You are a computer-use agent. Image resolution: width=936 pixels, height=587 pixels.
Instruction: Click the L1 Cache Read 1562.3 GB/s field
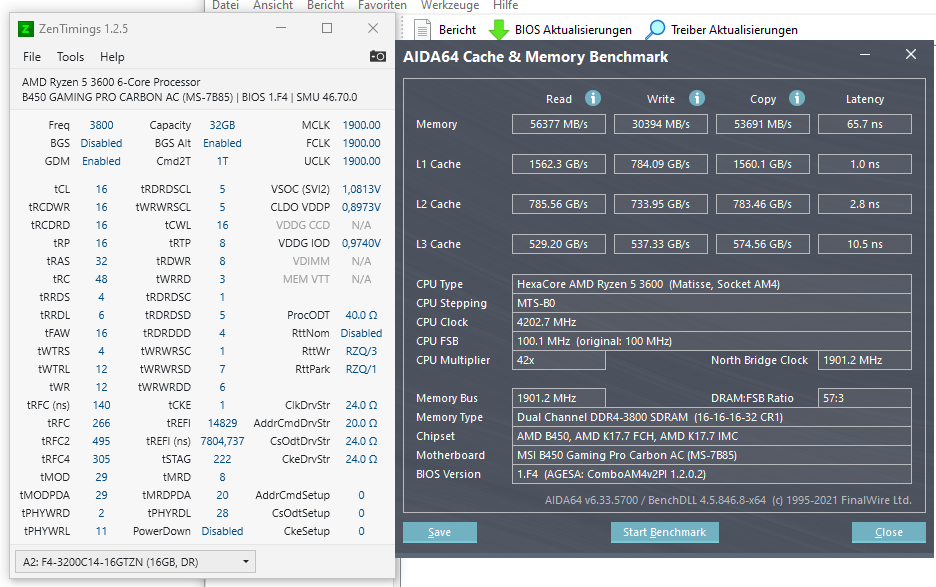pos(559,164)
